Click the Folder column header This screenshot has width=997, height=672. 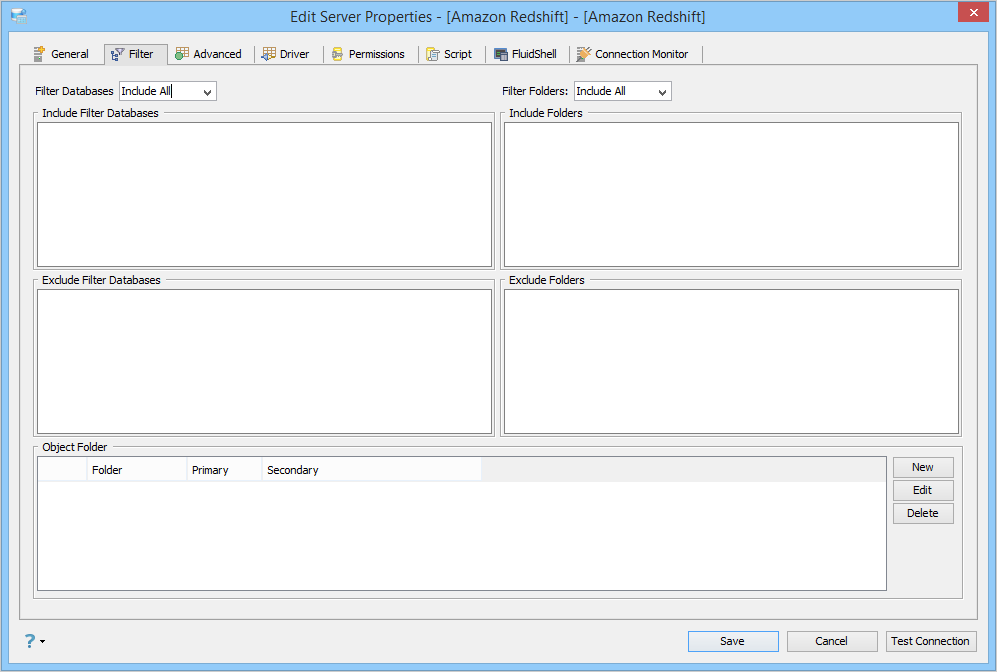pyautogui.click(x=137, y=470)
